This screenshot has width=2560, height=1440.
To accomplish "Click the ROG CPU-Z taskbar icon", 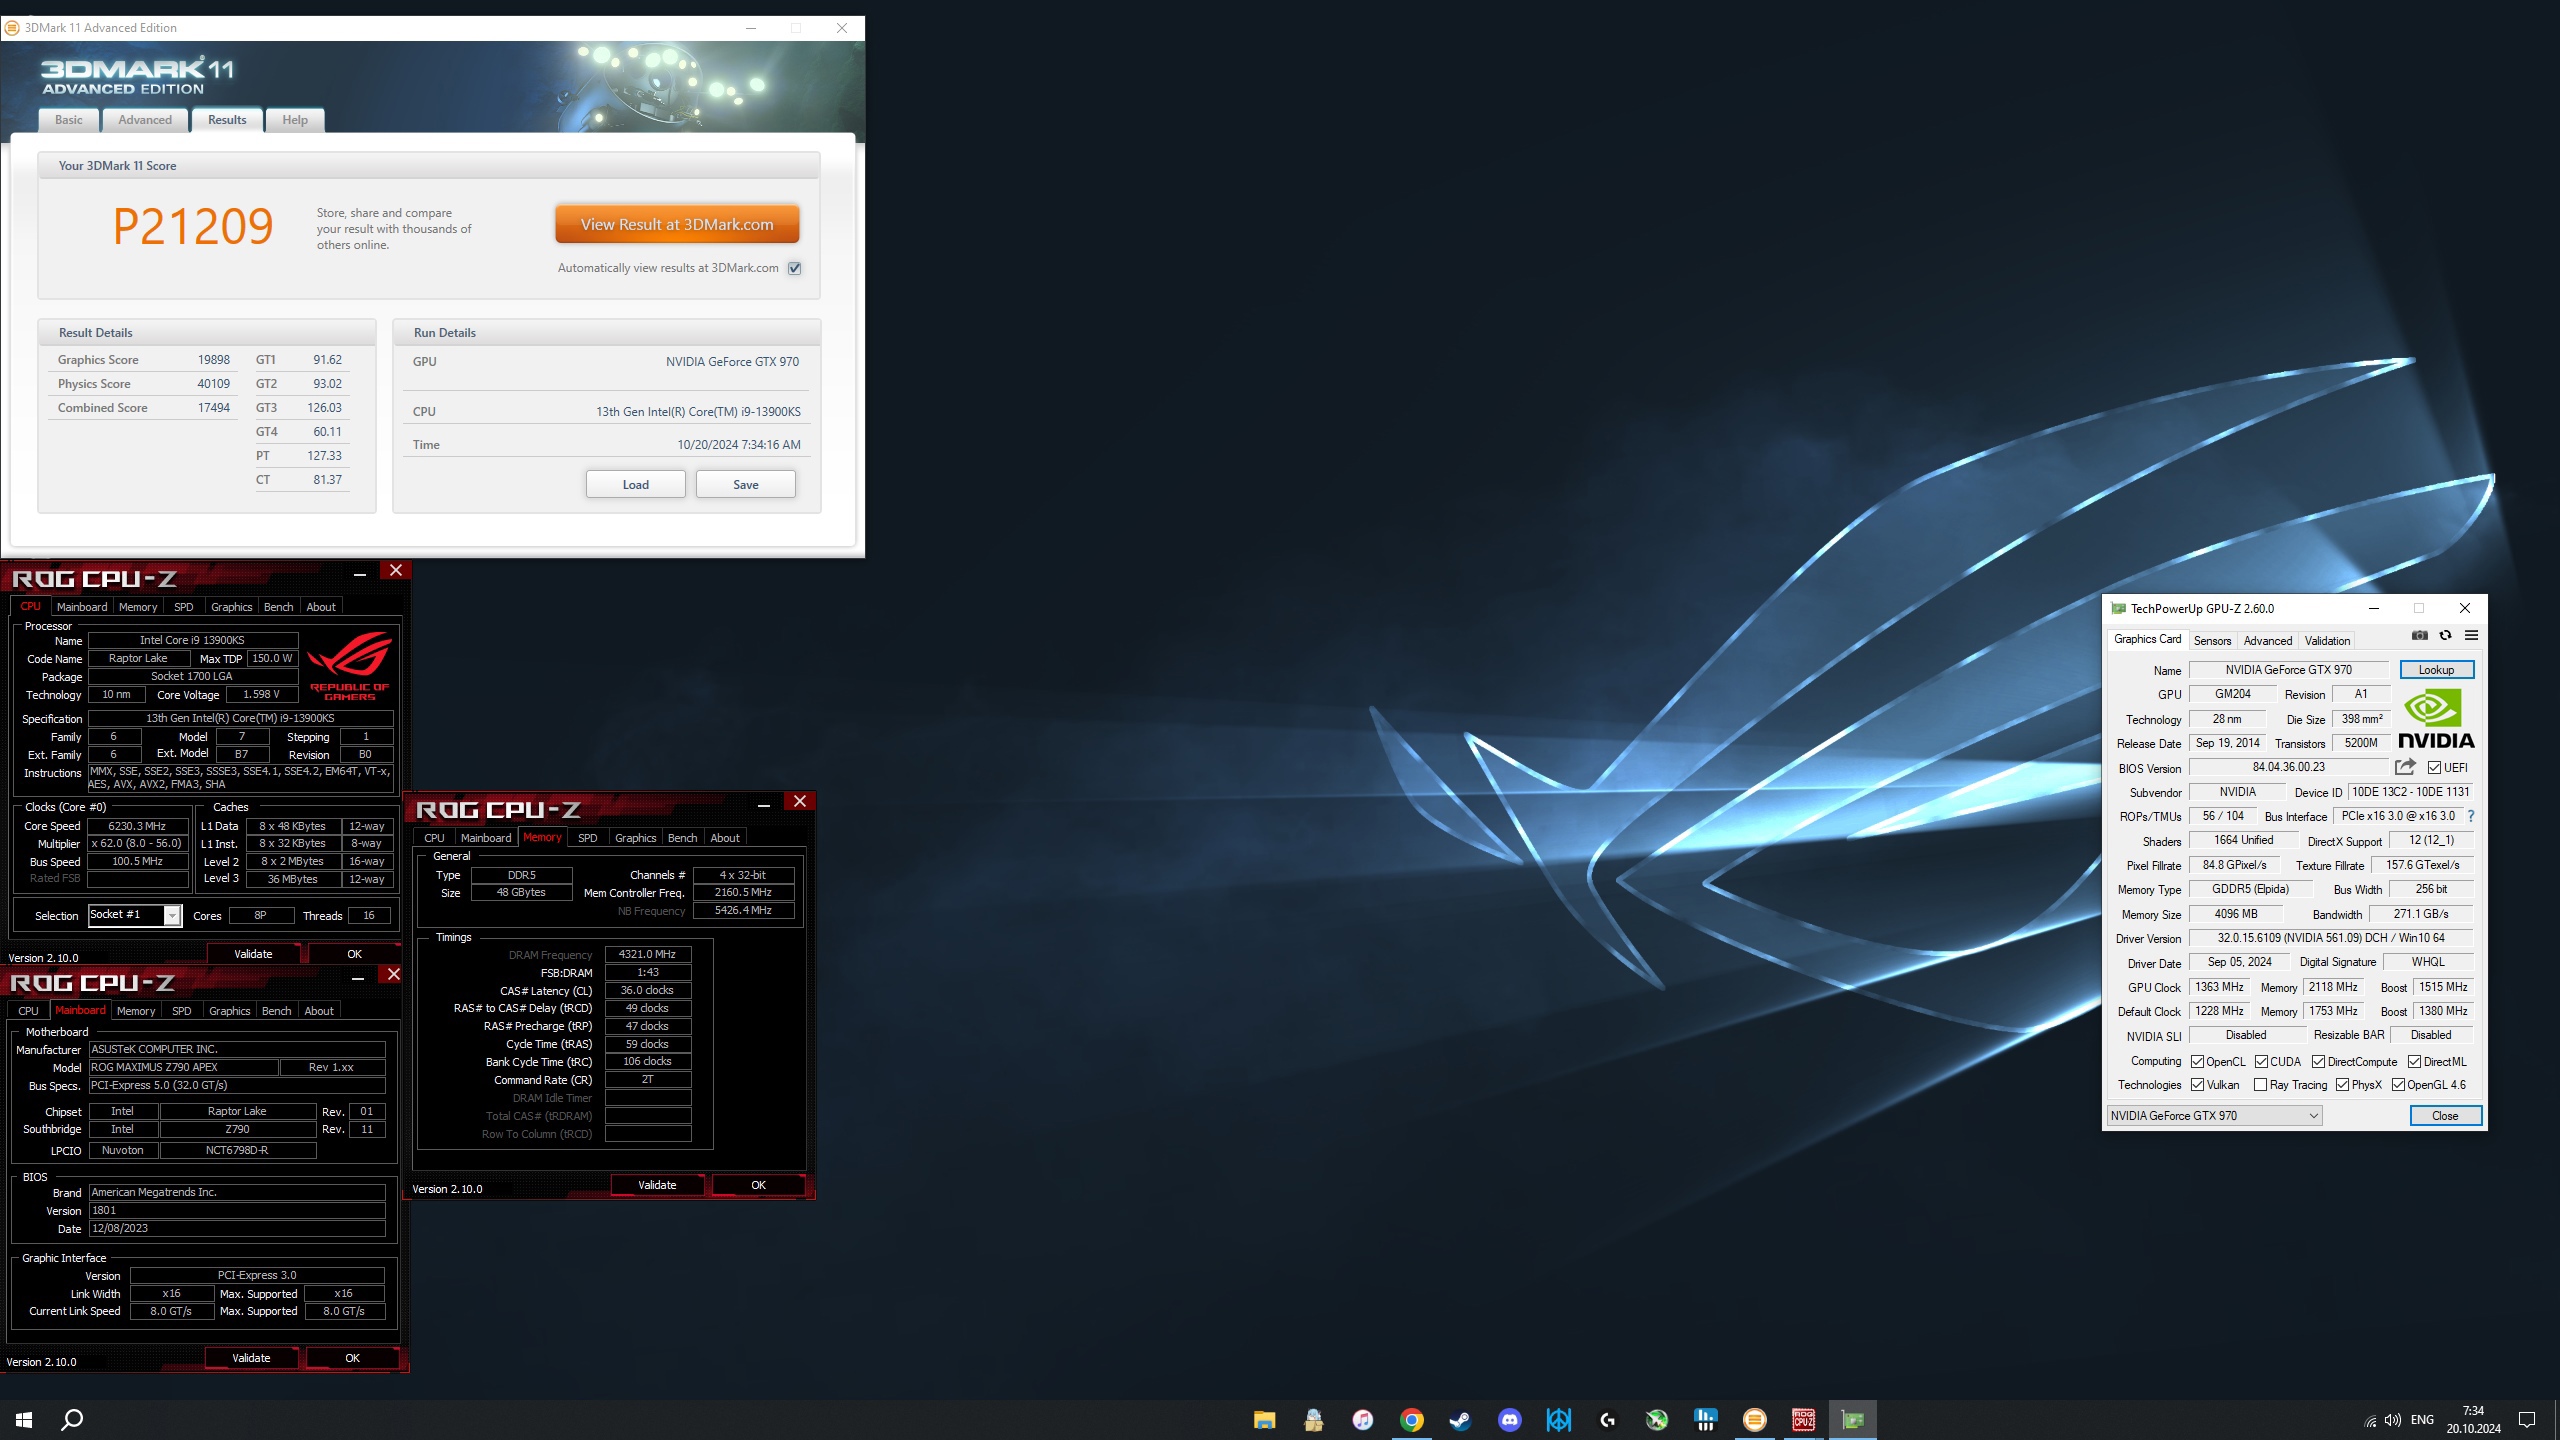I will tap(1803, 1420).
